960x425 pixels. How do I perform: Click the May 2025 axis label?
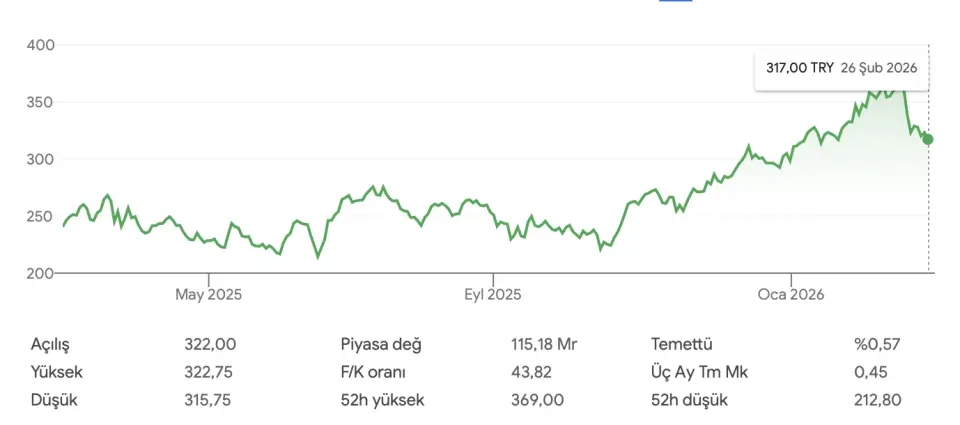tap(209, 295)
